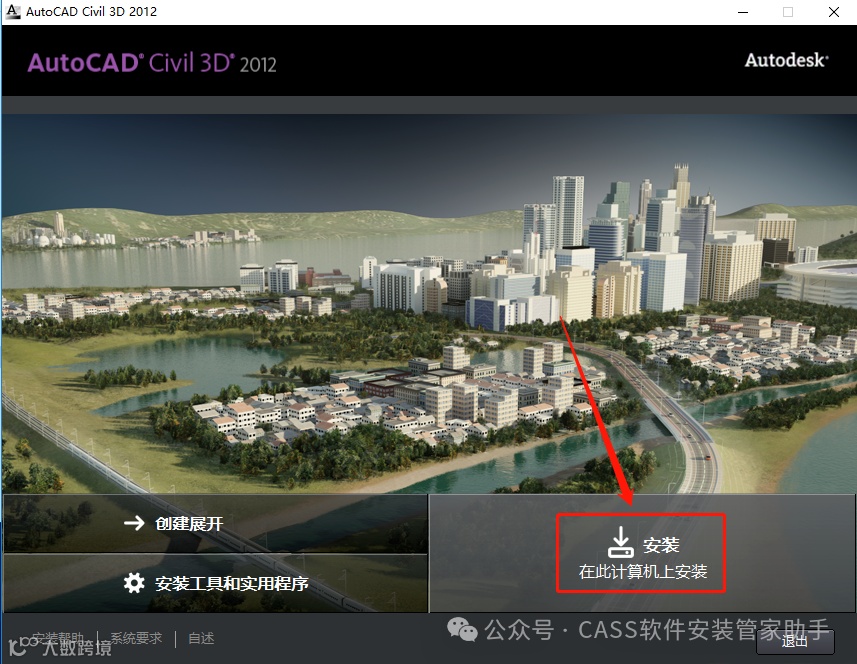Viewport: 857px width, 664px height.
Task: Click the window title text AutoCAD Civil 3D 2012
Action: 91,11
